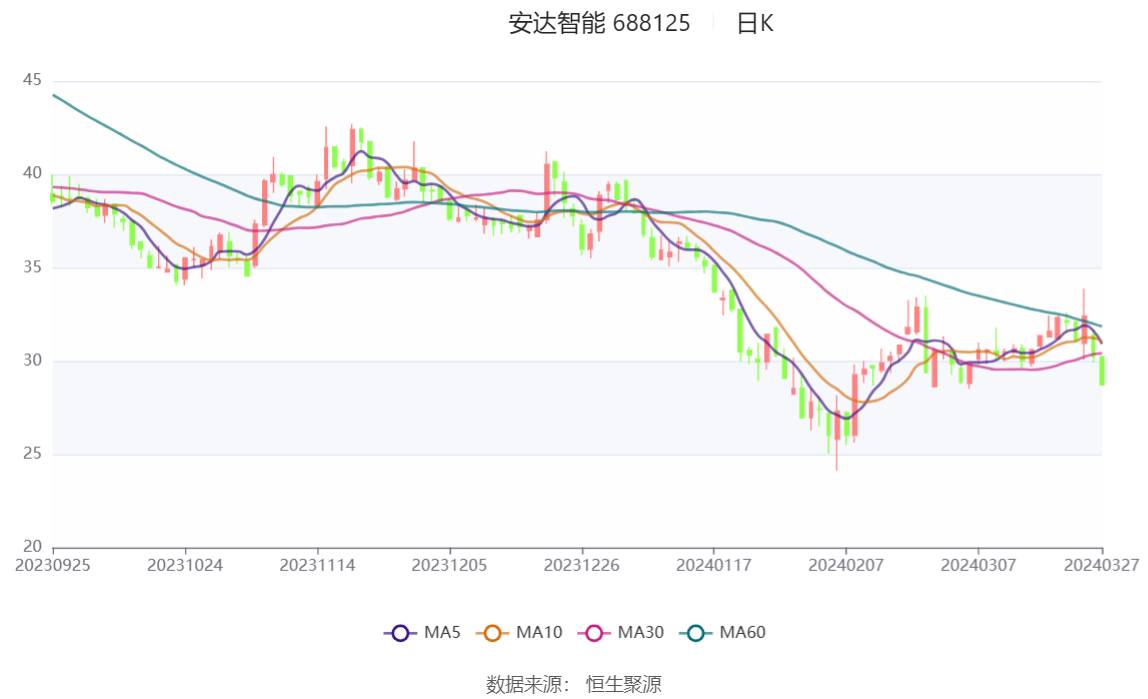Click the 日K label in the title
Image resolution: width=1148 pixels, height=699 pixels.
point(755,23)
